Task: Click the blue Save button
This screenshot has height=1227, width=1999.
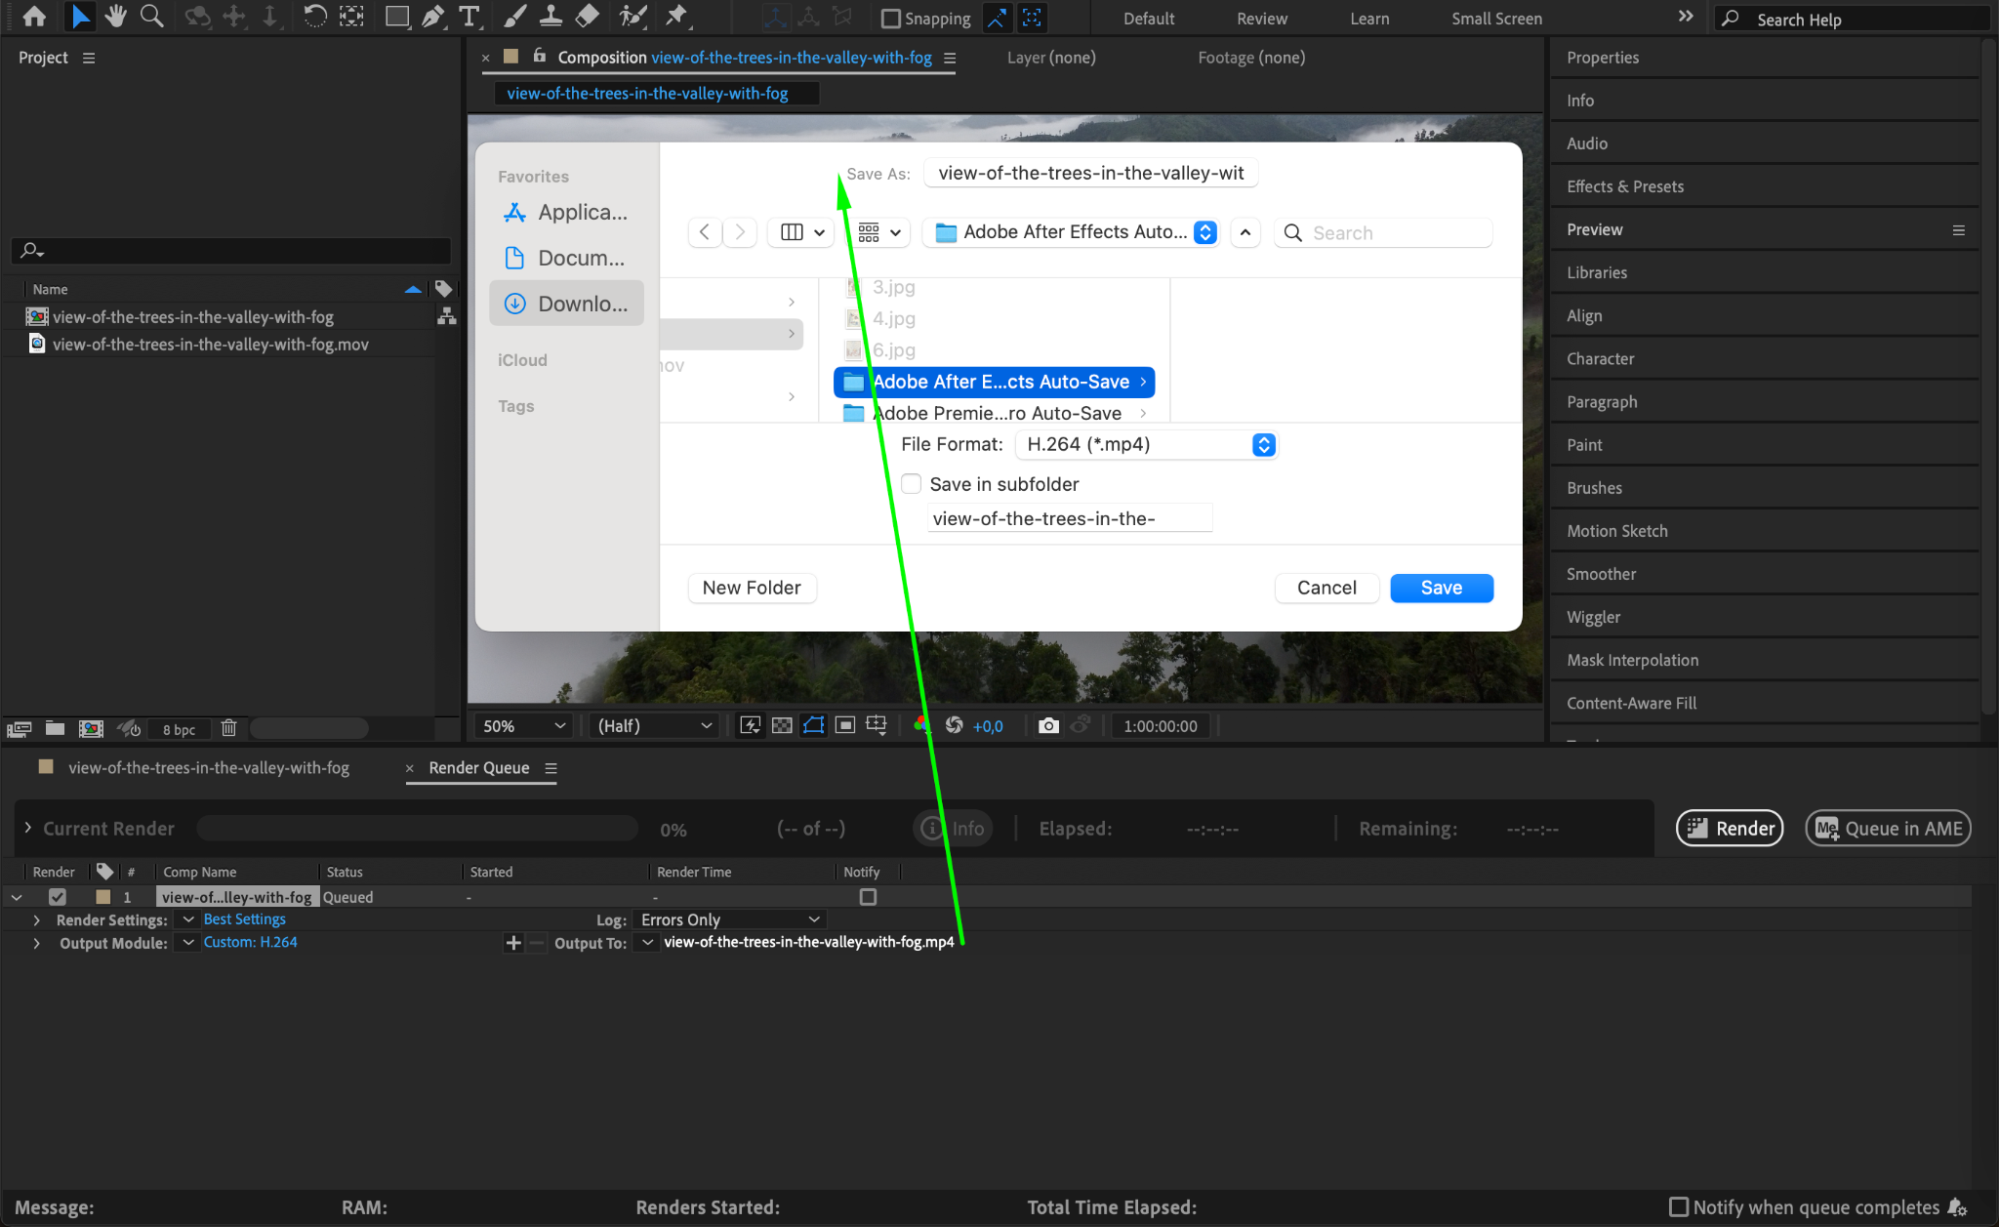Action: click(1441, 588)
